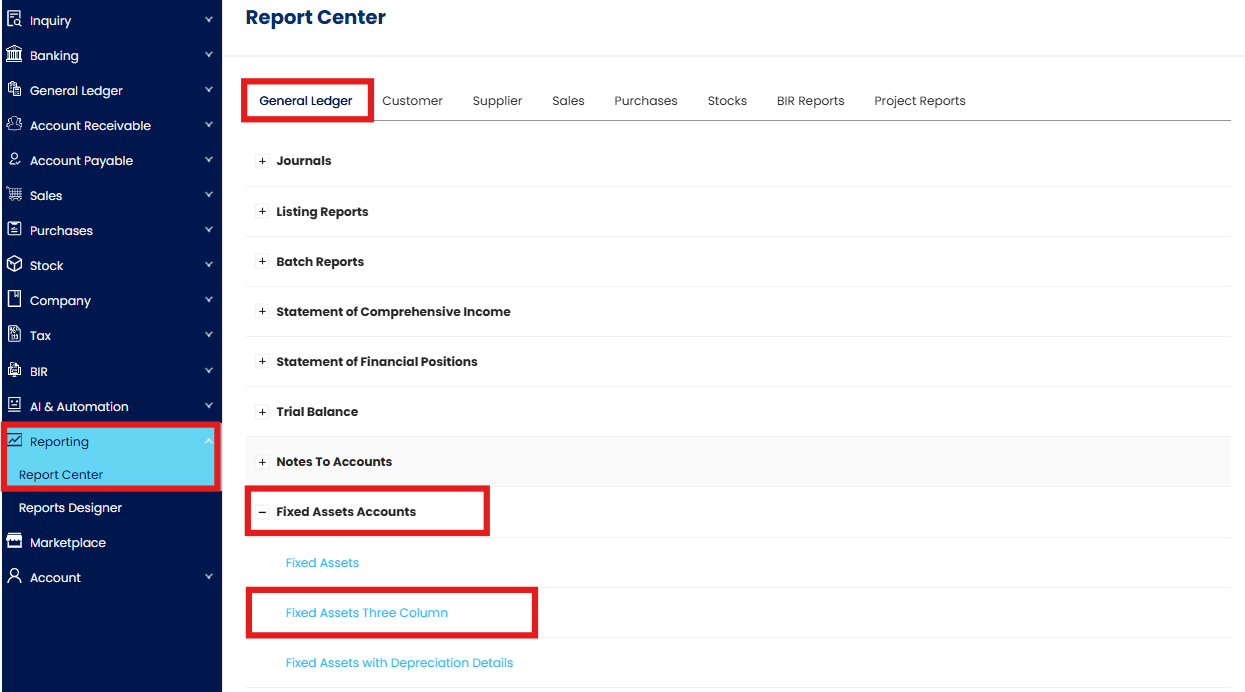Expand the Tax menu chevron
The width and height of the screenshot is (1245, 692).
tap(208, 334)
